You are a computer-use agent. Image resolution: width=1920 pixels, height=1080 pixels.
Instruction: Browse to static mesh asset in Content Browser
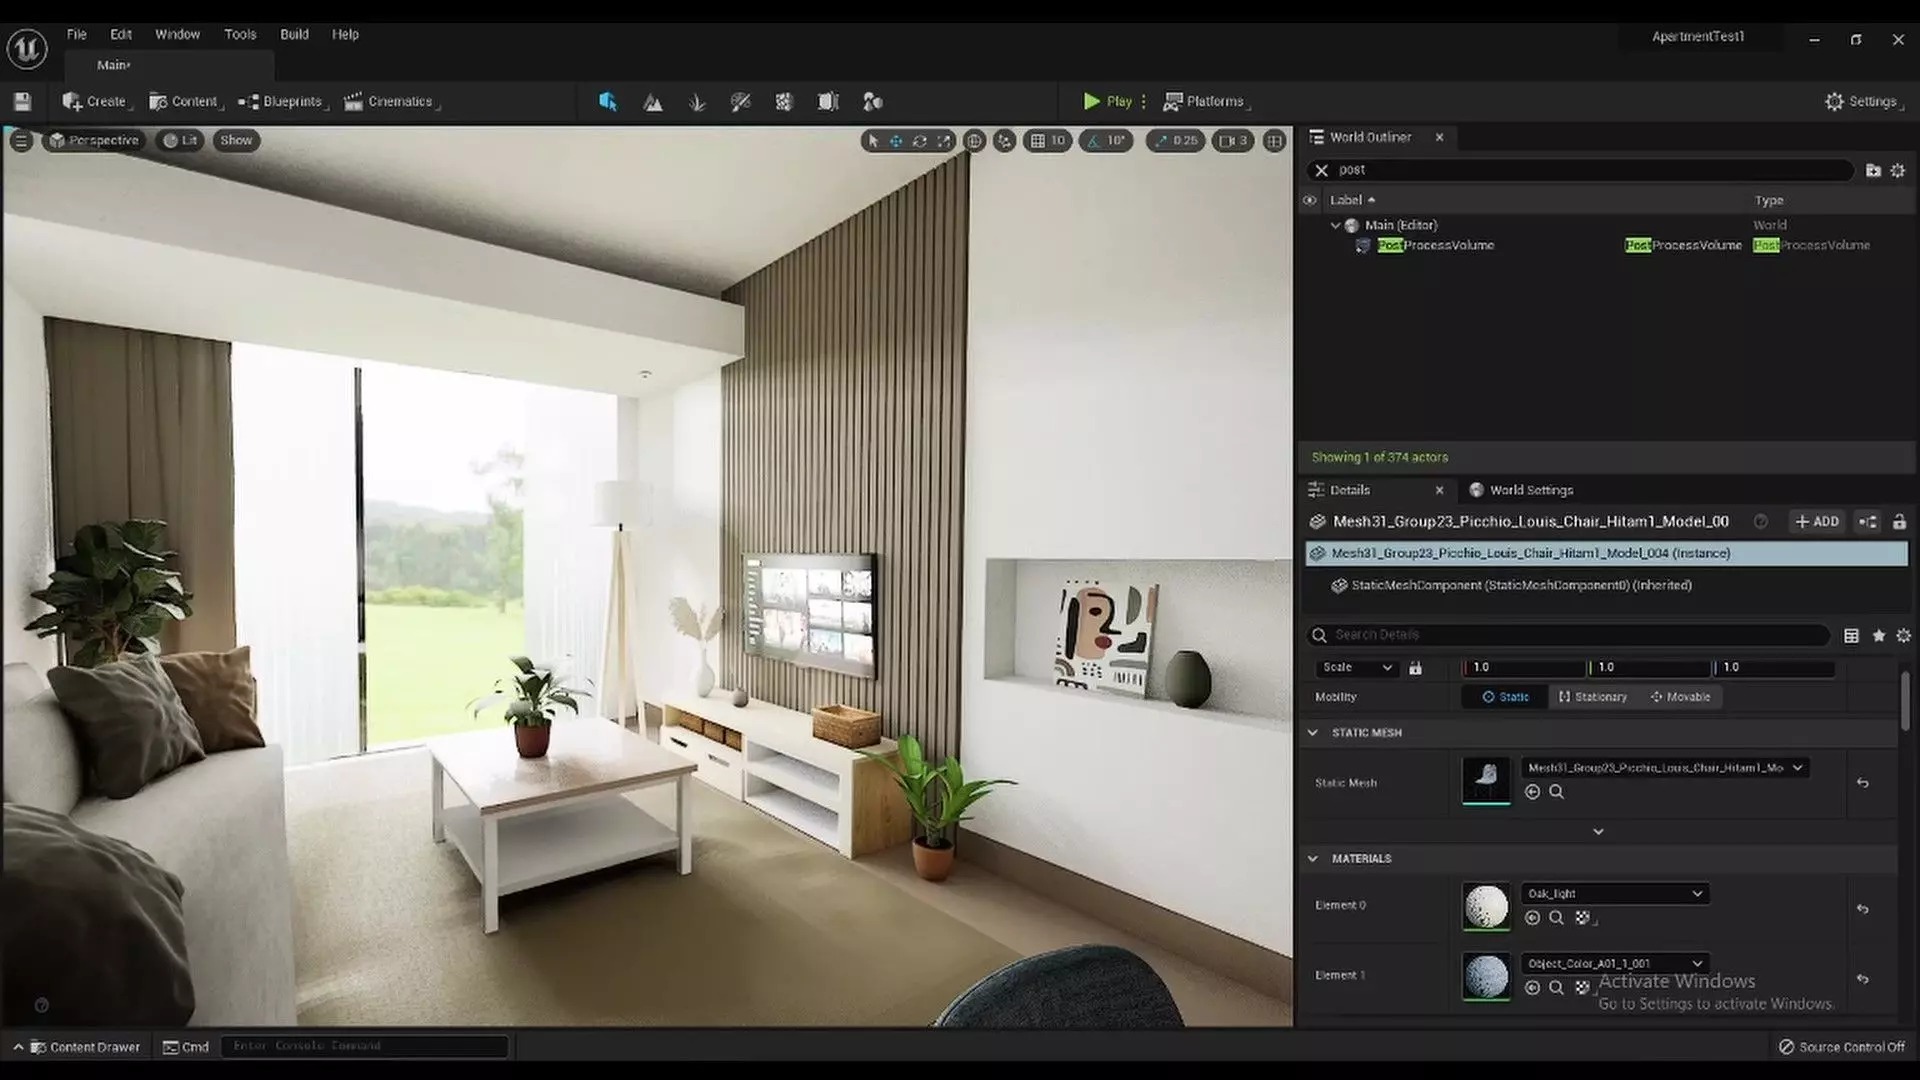click(1556, 792)
